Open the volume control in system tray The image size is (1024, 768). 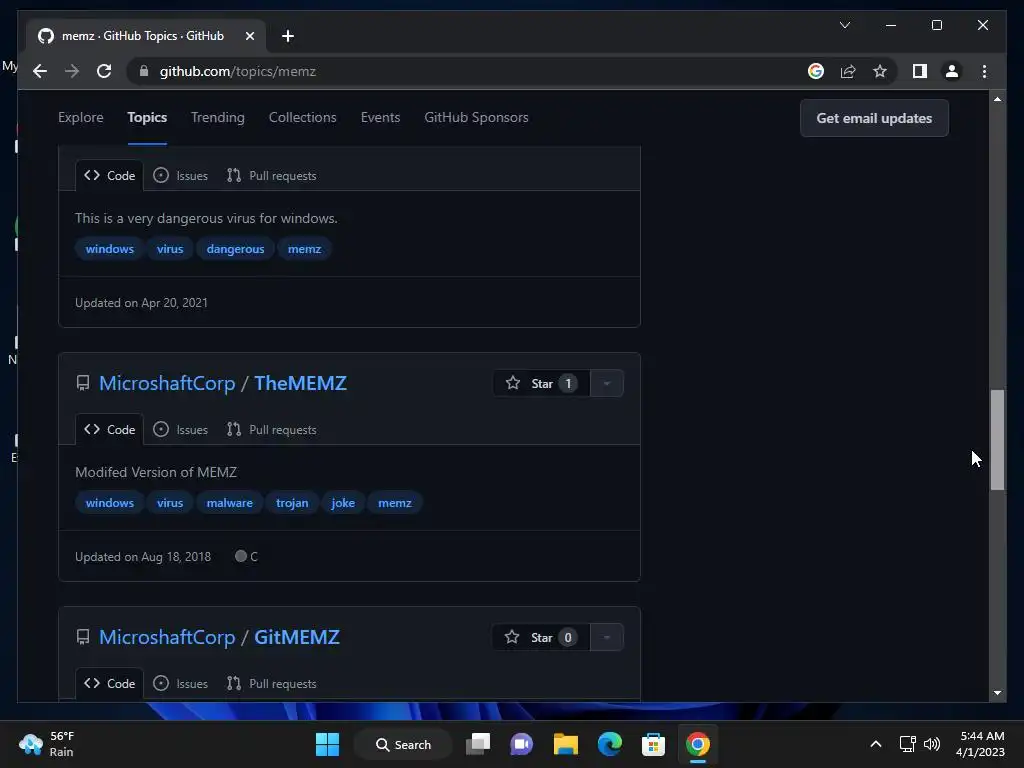pos(932,744)
